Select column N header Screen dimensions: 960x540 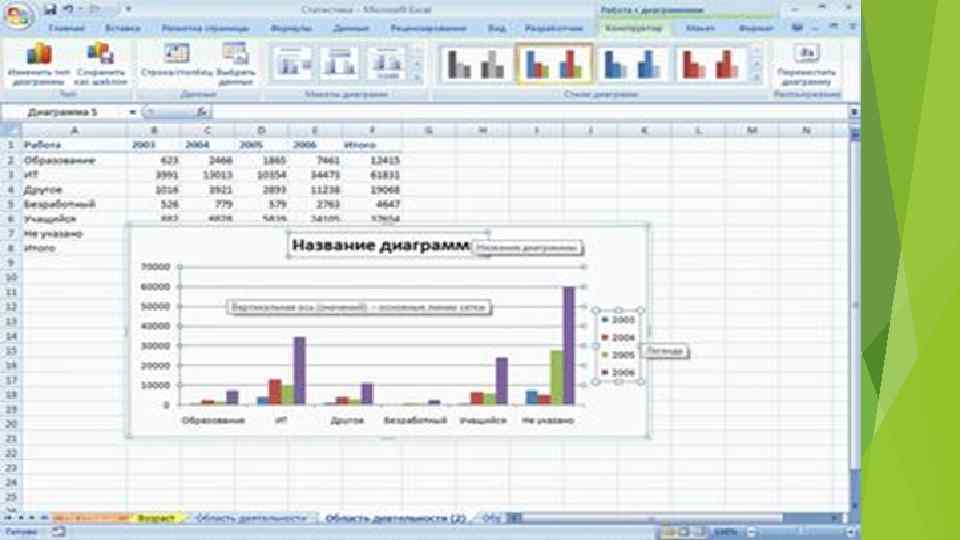coord(806,130)
